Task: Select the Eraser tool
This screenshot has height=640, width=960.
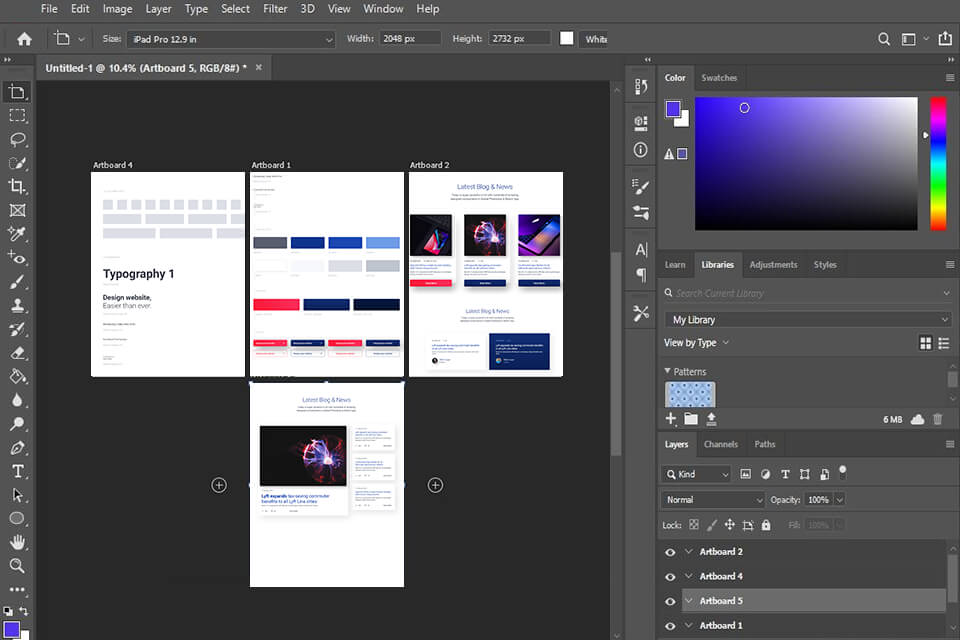Action: pyautogui.click(x=18, y=351)
